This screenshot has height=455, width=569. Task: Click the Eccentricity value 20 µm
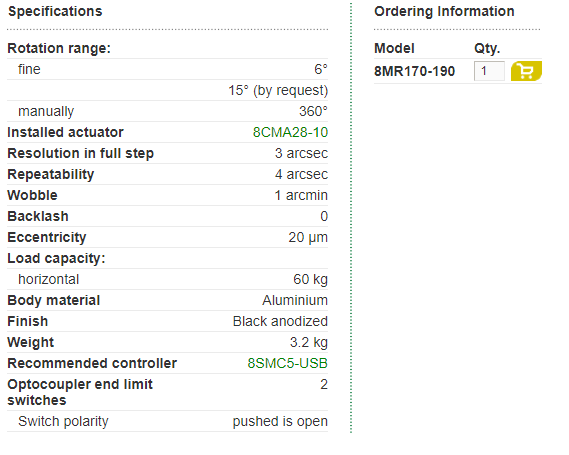[x=308, y=237]
